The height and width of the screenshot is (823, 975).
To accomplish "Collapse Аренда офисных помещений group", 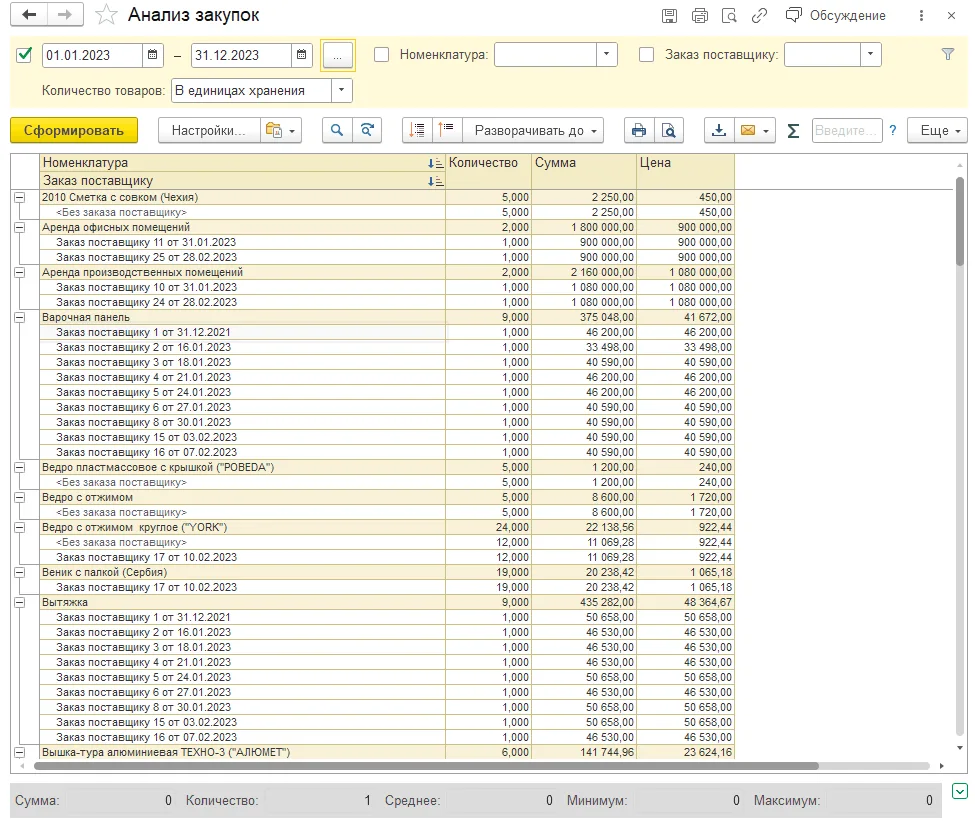I will 20,228.
